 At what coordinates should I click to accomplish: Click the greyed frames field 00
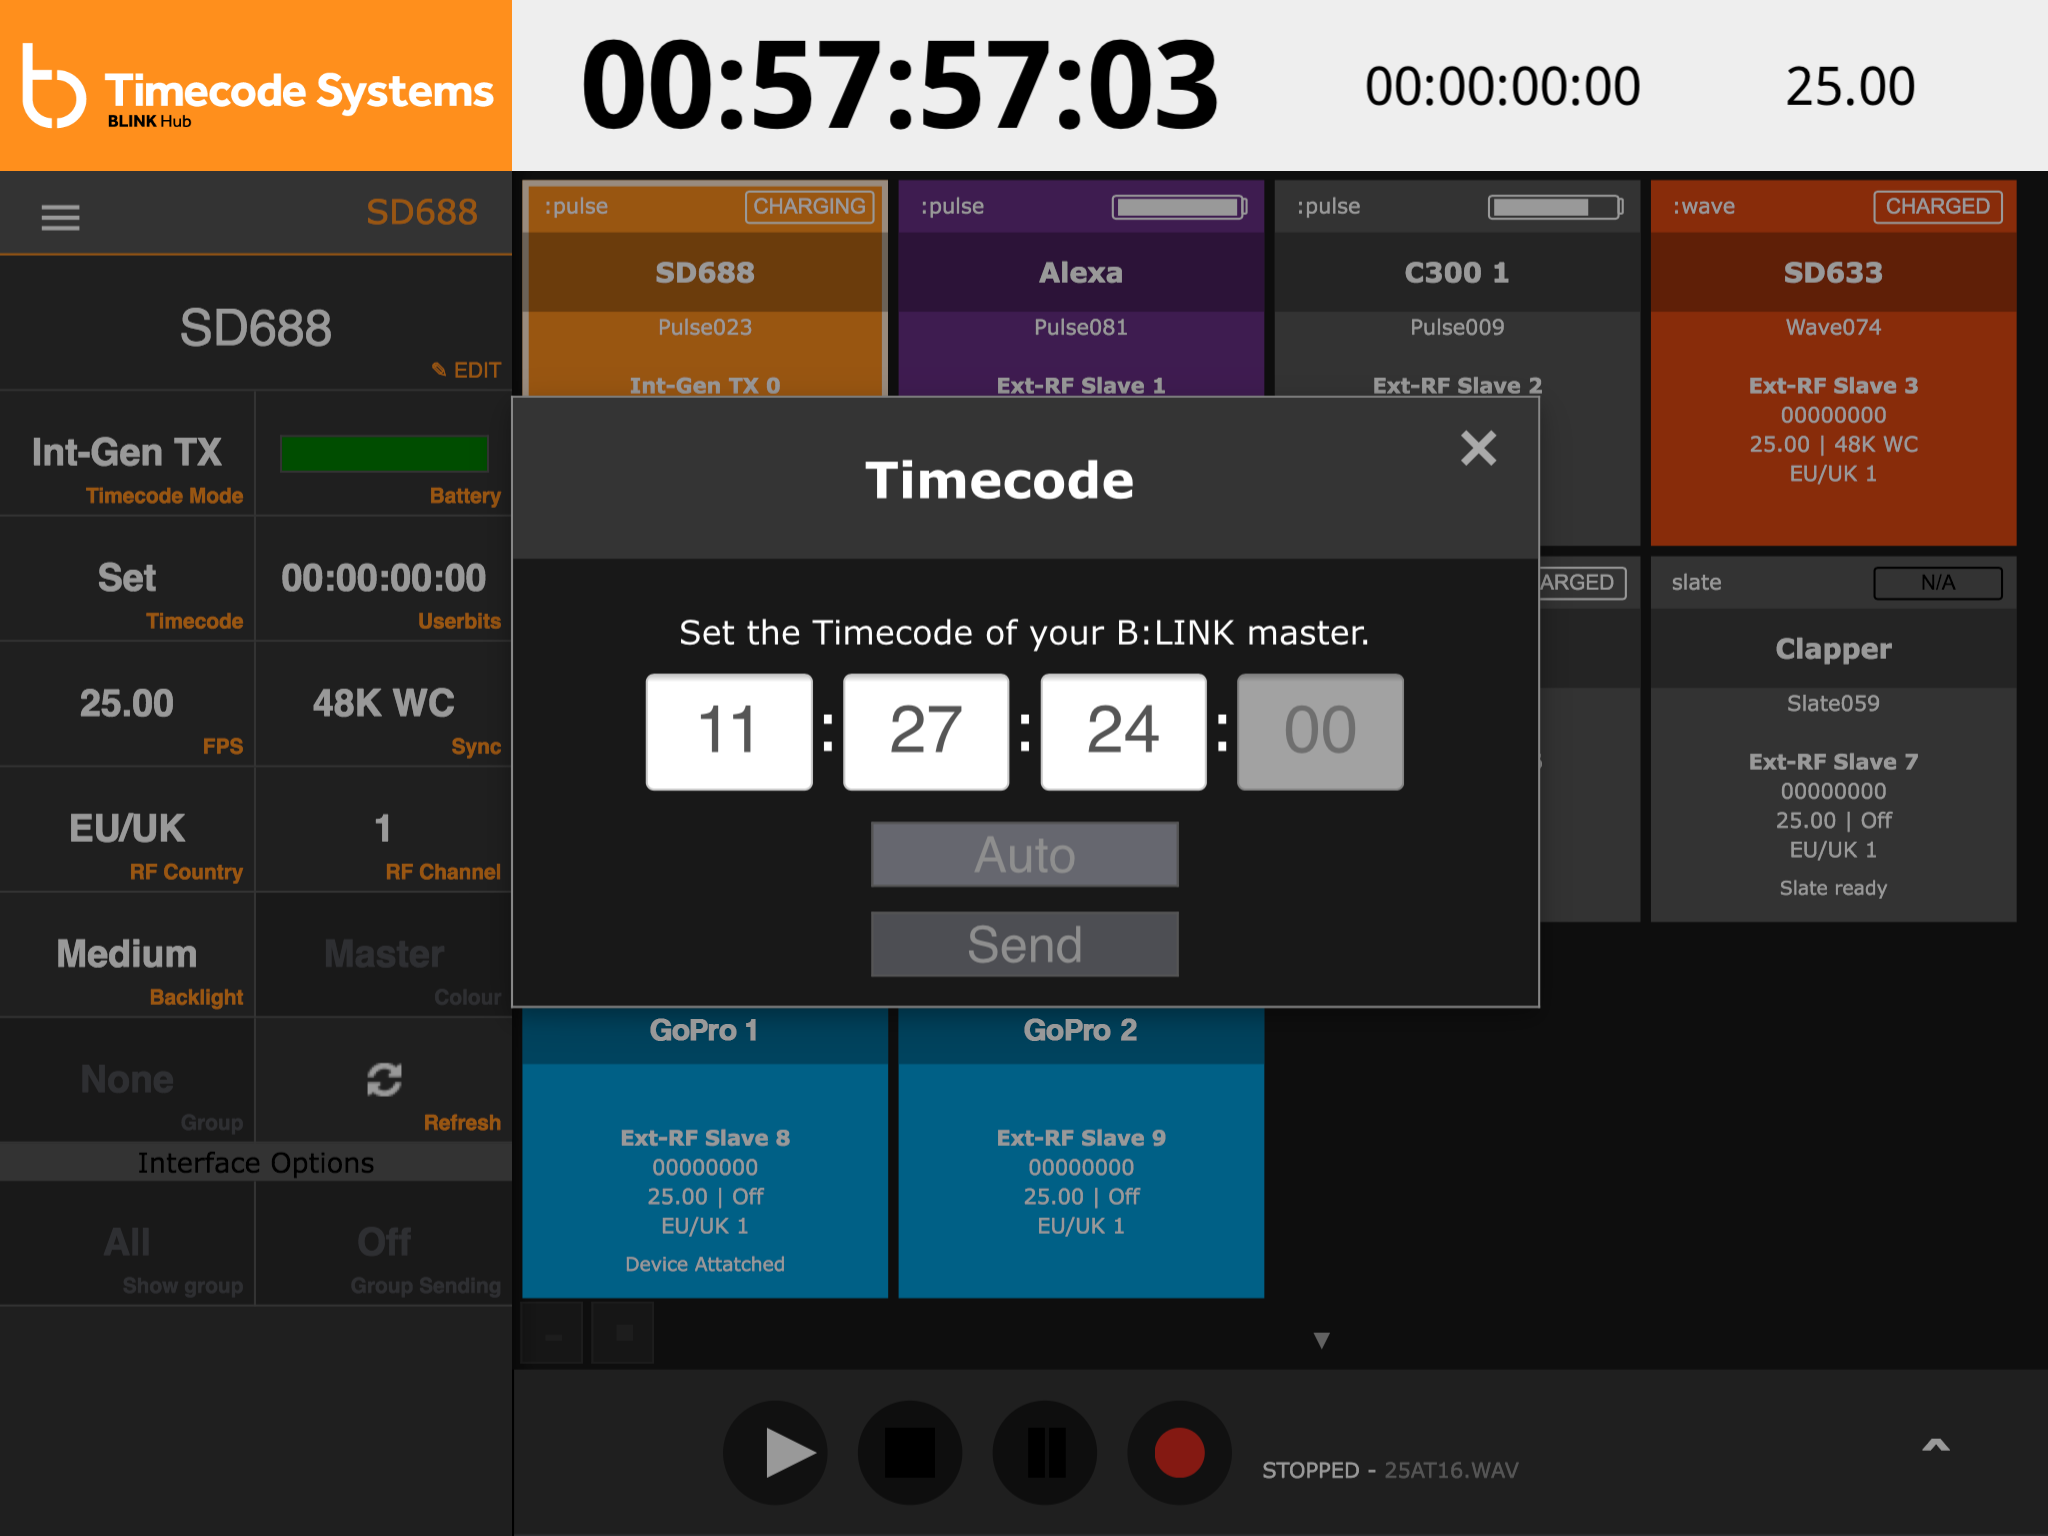pos(1320,731)
